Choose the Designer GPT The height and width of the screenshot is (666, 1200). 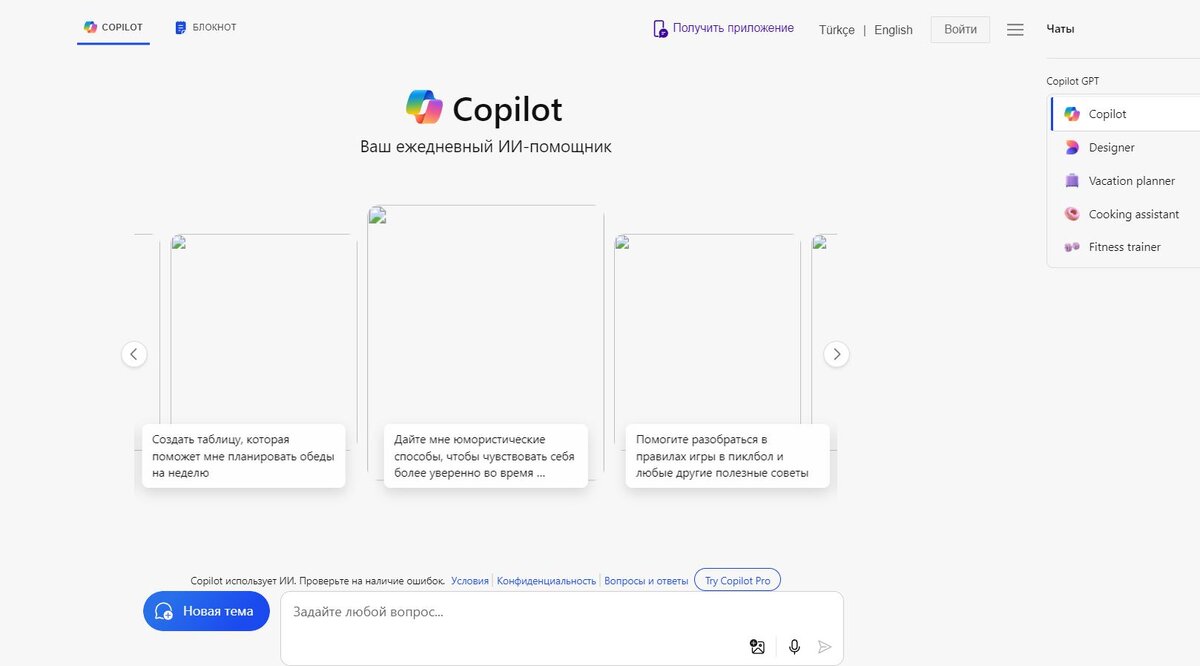coord(1125,147)
